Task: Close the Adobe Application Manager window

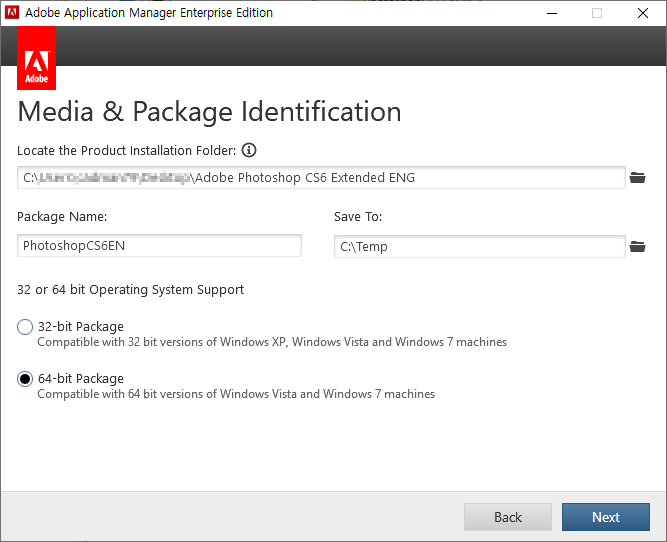Action: pyautogui.click(x=643, y=13)
